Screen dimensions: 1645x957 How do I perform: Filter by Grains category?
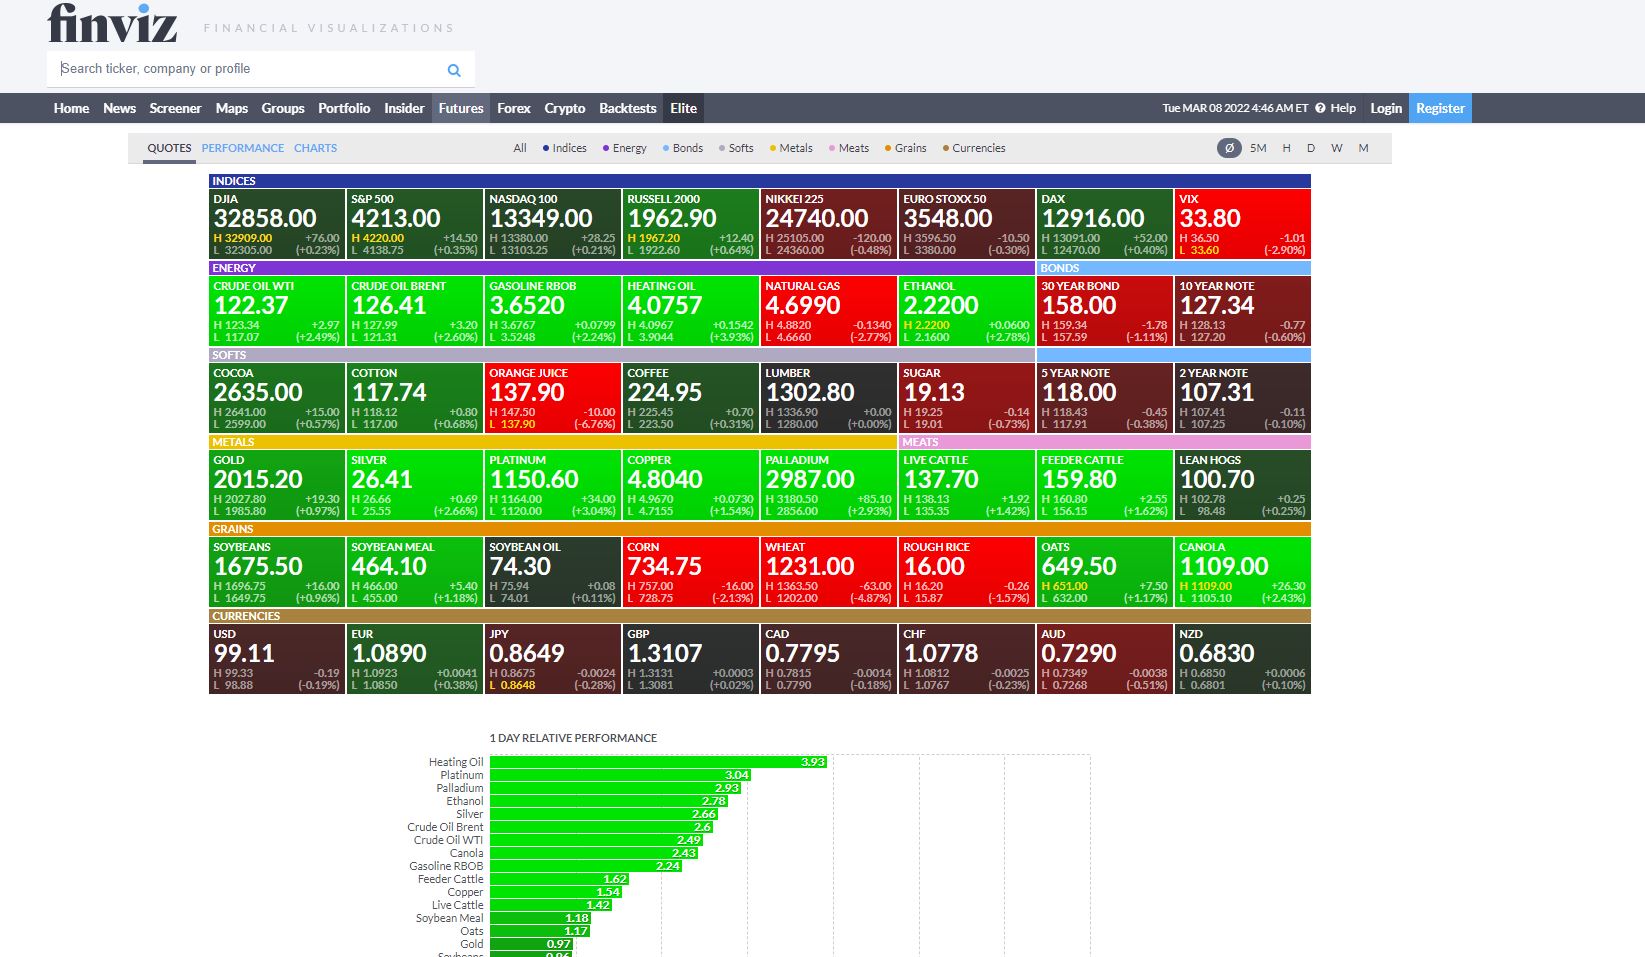(x=906, y=148)
